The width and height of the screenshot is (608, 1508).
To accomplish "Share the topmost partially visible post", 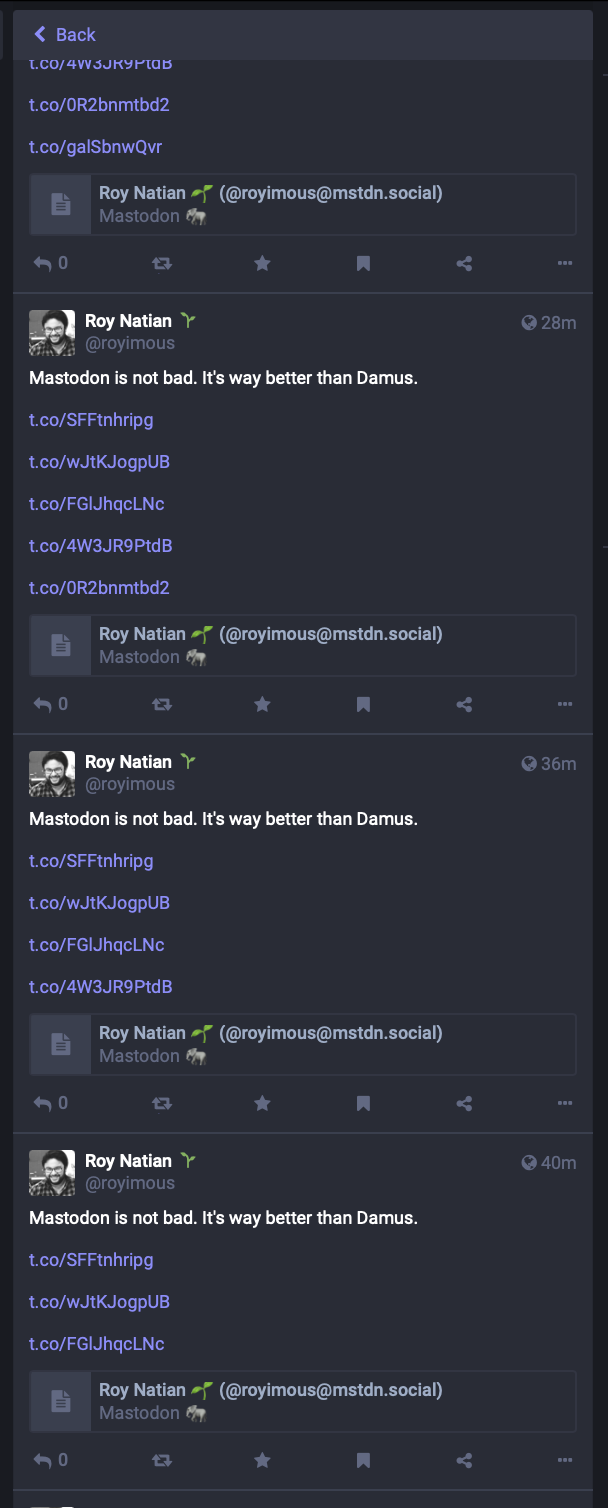I will tap(464, 264).
